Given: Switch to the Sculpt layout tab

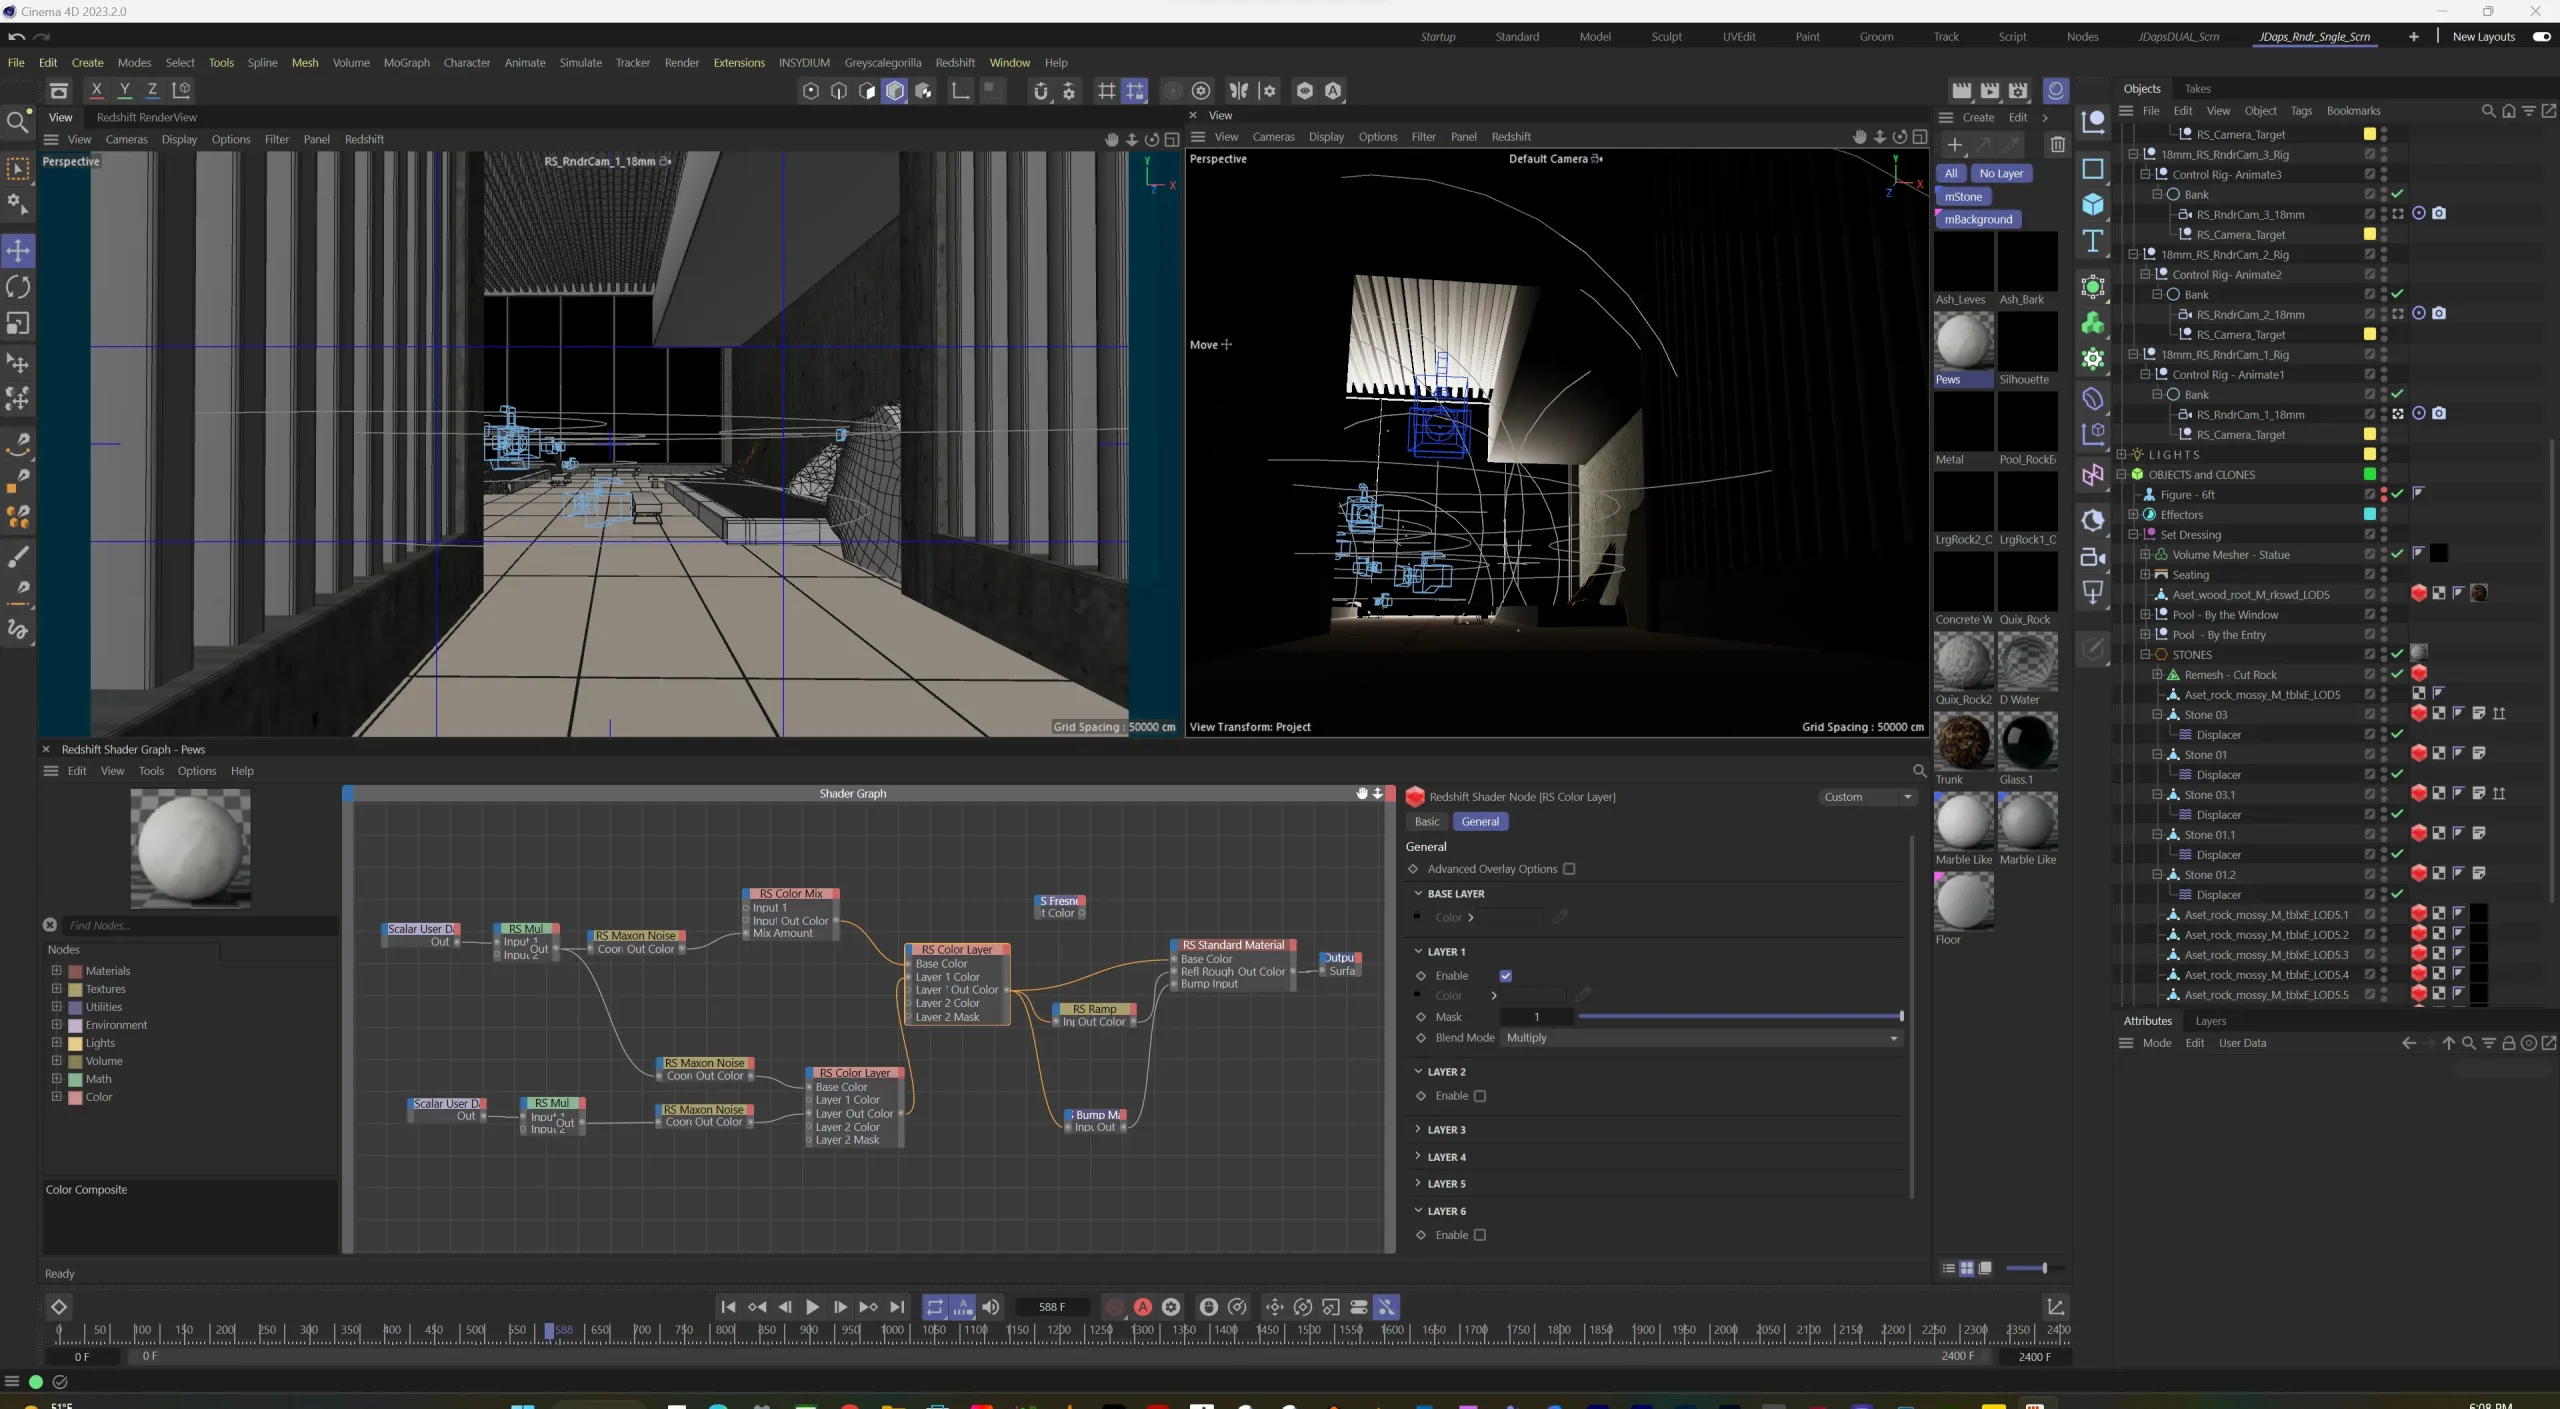Looking at the screenshot, I should tap(1666, 37).
